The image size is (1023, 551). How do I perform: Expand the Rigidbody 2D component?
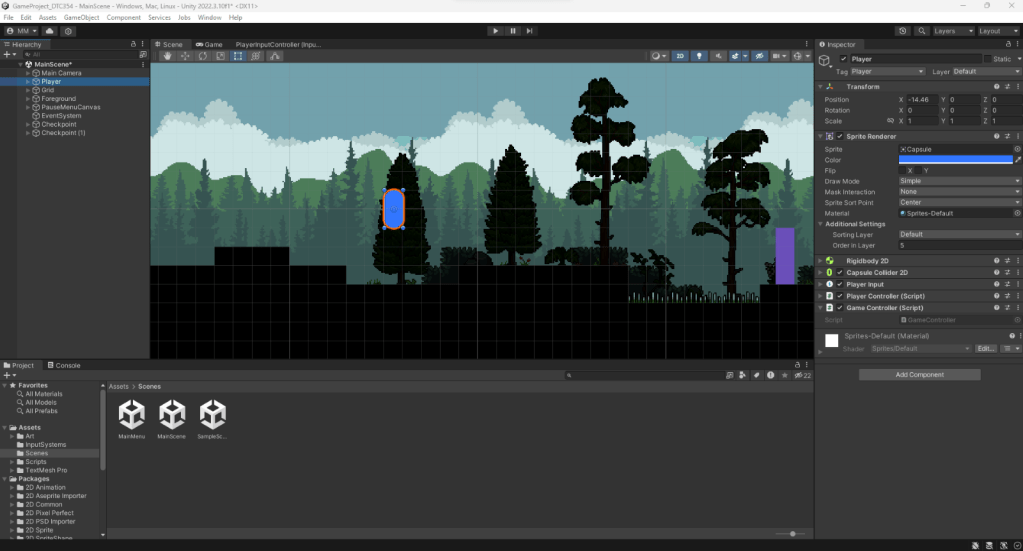click(820, 260)
